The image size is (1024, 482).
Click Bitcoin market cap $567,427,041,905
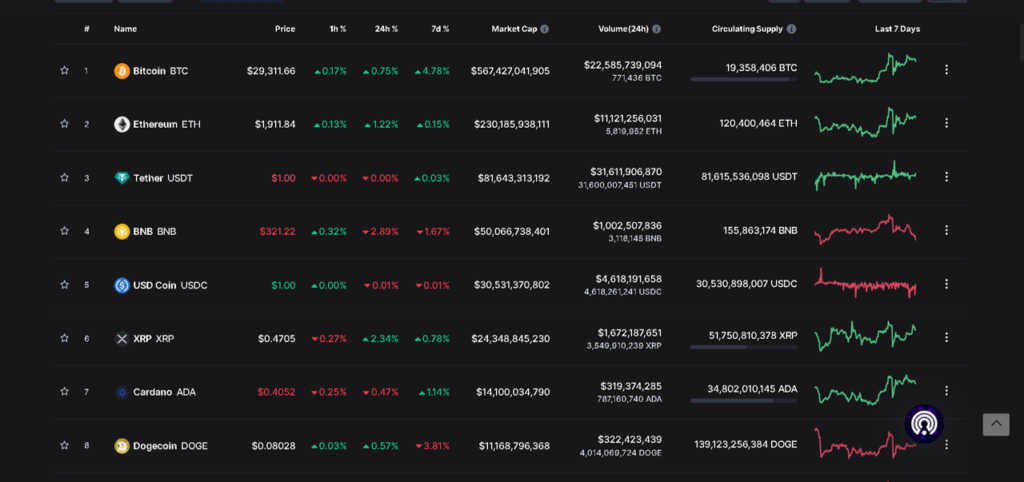(510, 71)
